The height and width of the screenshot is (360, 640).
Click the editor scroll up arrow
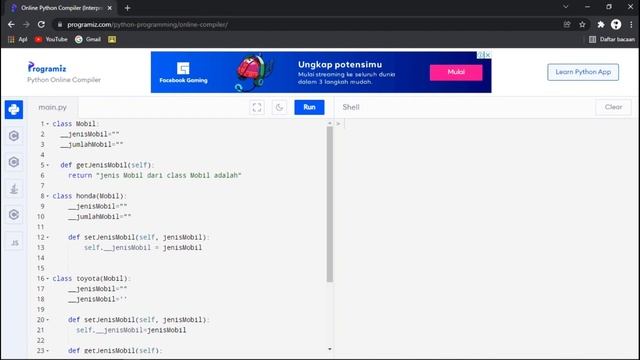click(330, 123)
